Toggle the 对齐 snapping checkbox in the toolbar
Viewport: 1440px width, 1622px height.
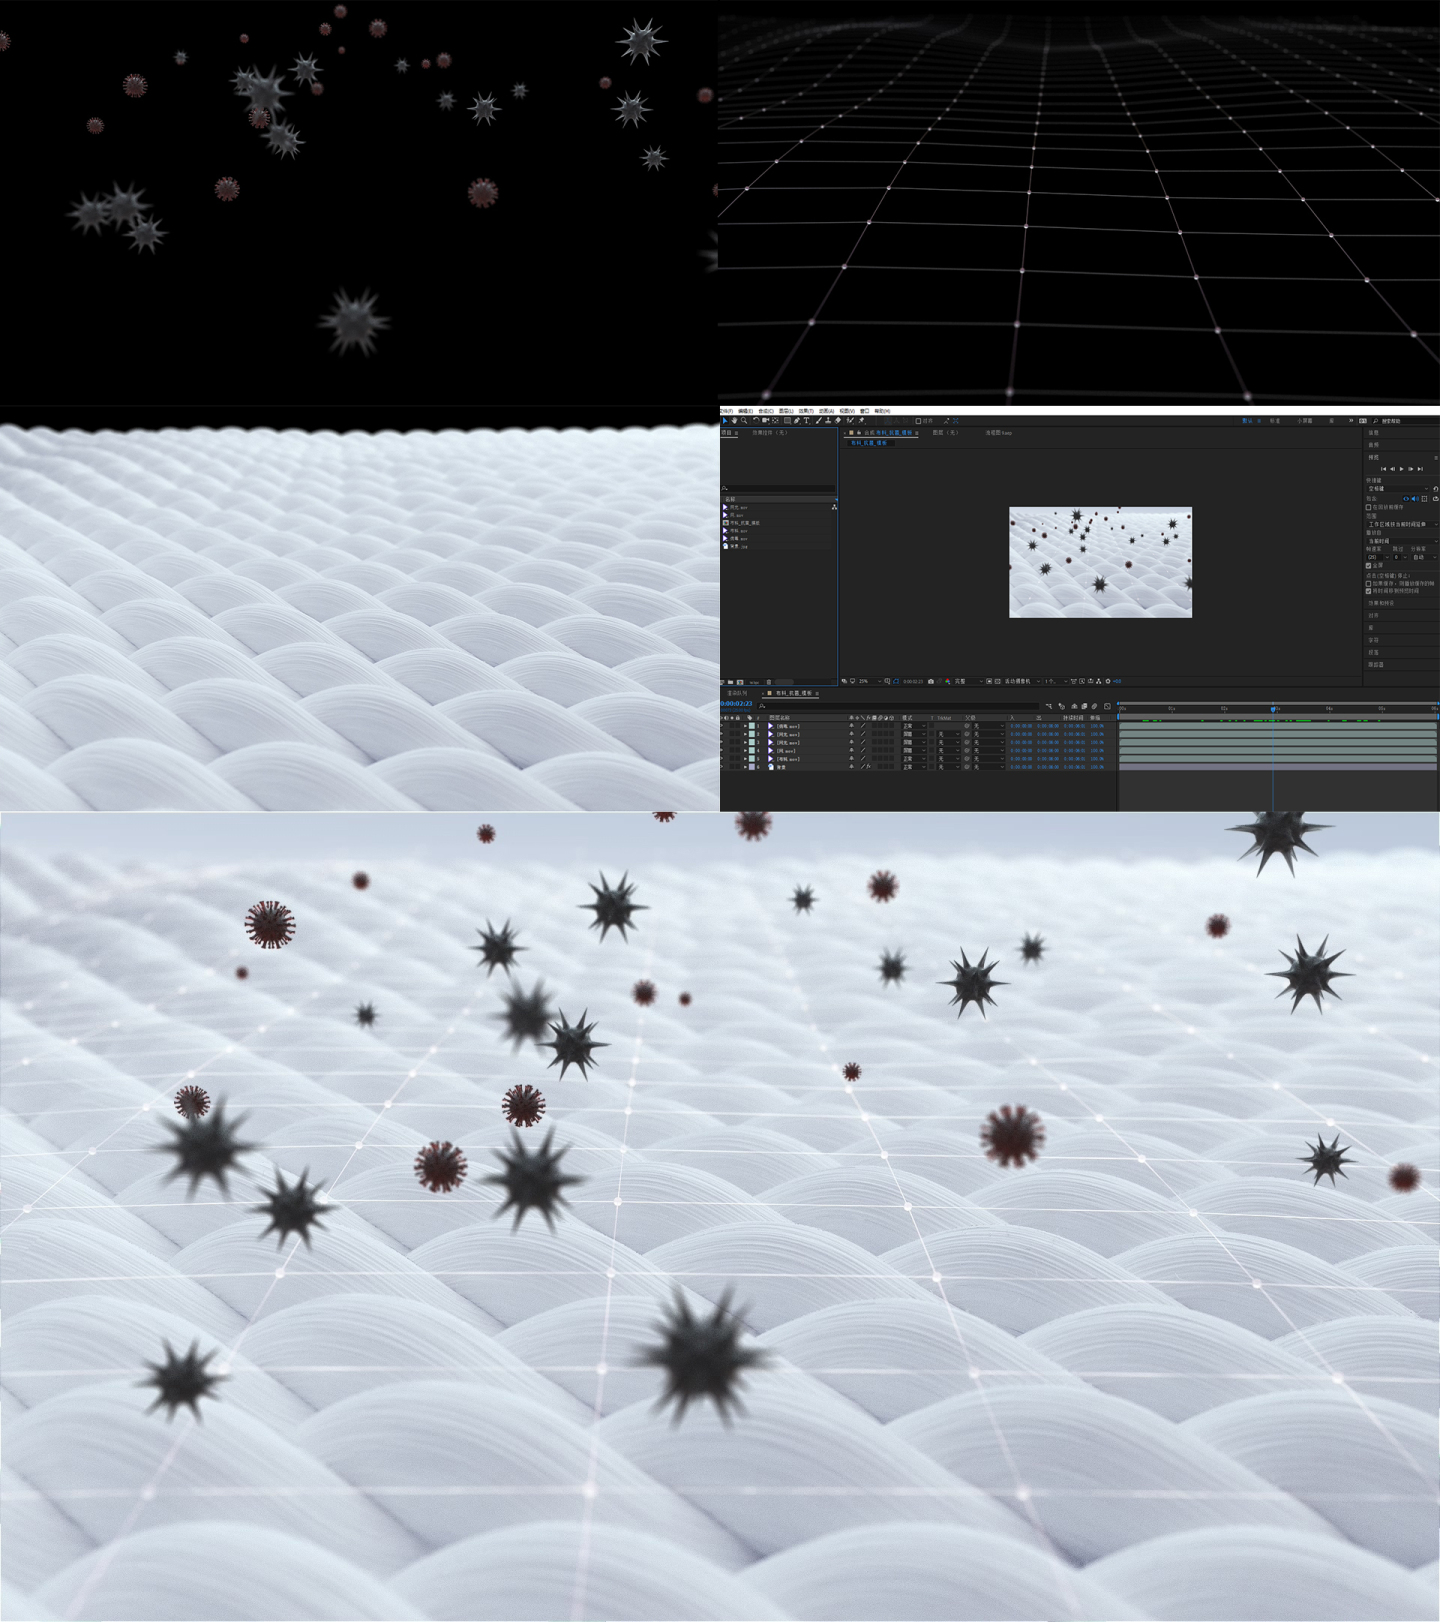[x=918, y=421]
